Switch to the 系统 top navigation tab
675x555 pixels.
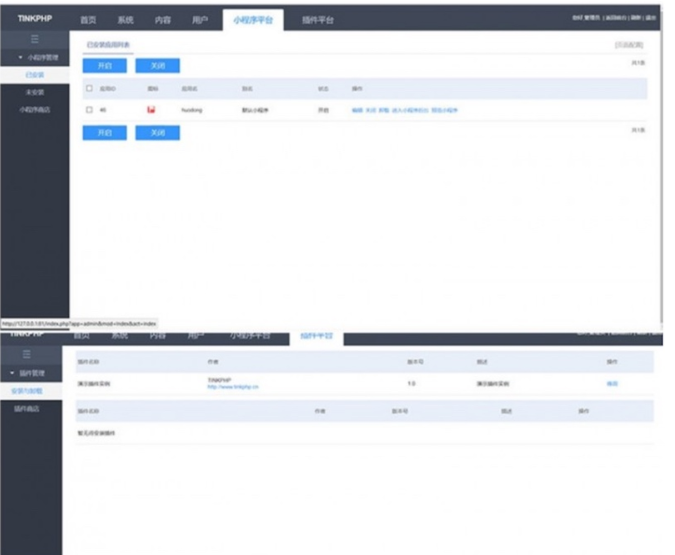coord(125,19)
